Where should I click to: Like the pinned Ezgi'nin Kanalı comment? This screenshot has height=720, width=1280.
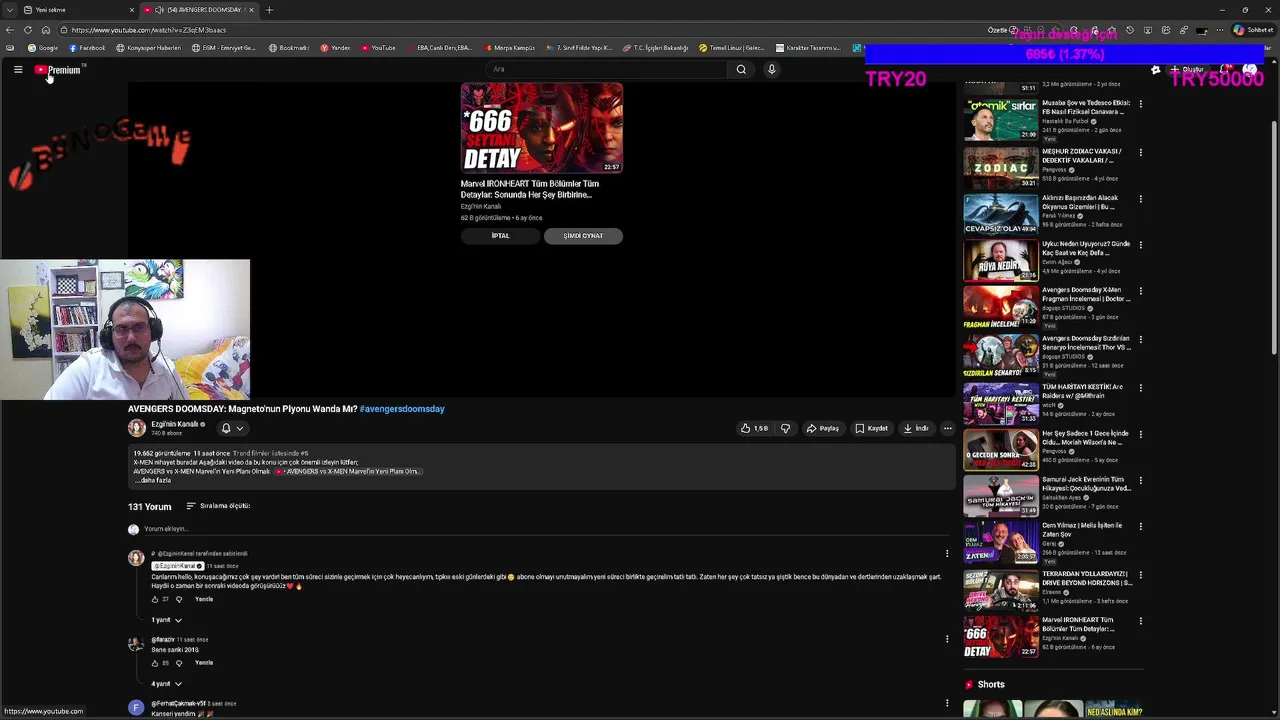click(155, 599)
